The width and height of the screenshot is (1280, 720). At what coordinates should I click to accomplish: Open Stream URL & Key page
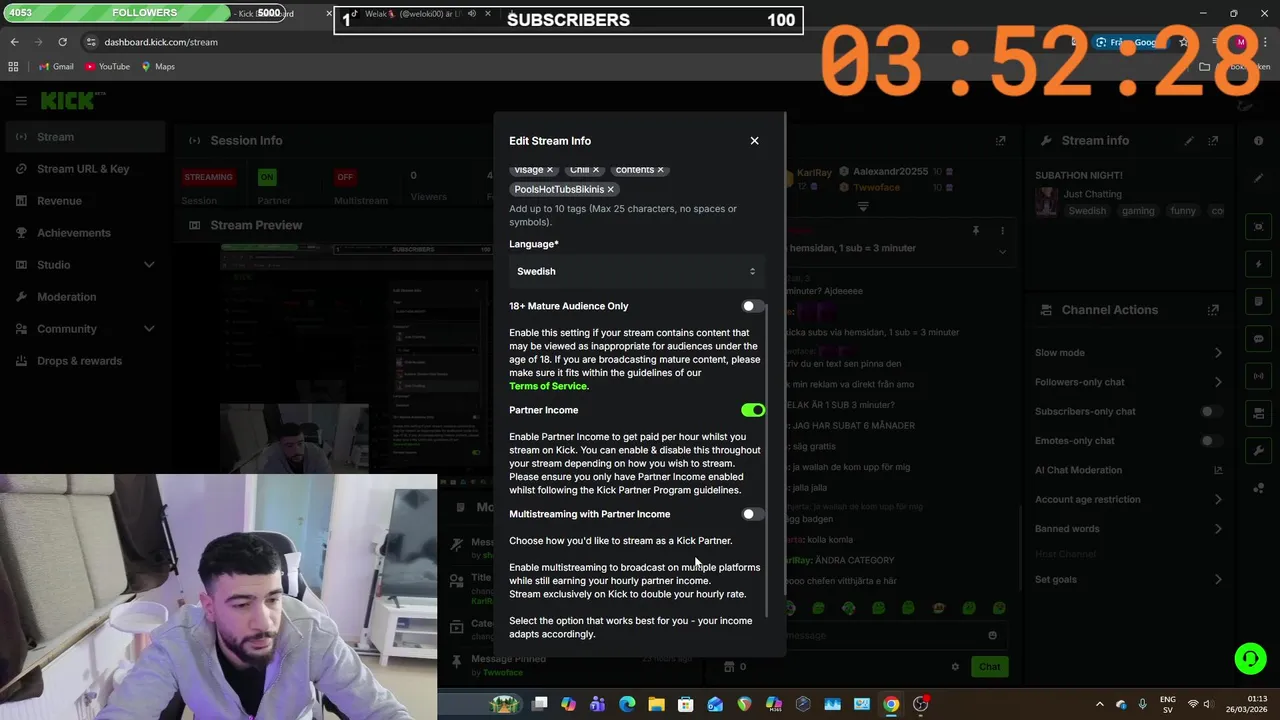point(85,169)
